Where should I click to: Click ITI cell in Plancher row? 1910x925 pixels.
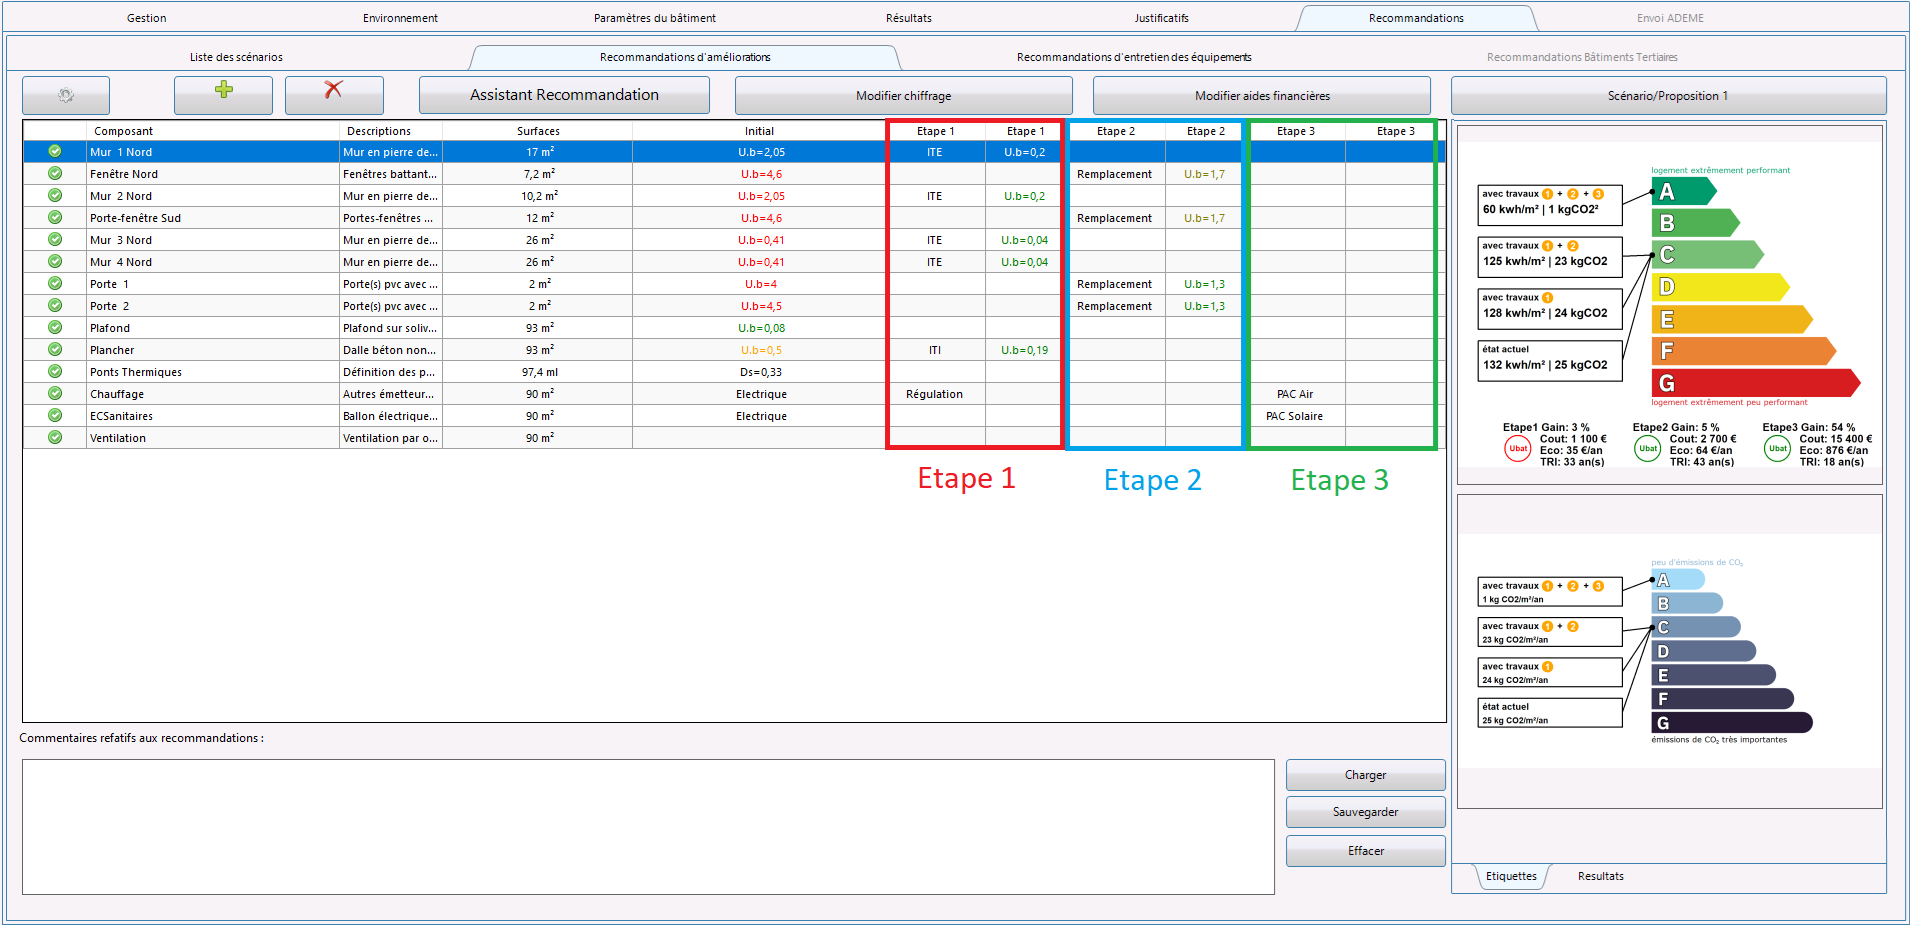coord(934,350)
